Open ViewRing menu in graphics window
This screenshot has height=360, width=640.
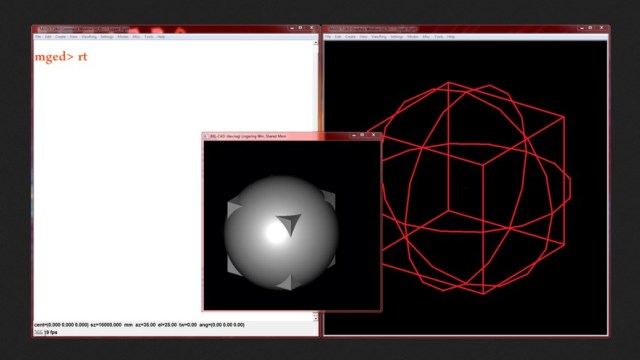click(379, 37)
